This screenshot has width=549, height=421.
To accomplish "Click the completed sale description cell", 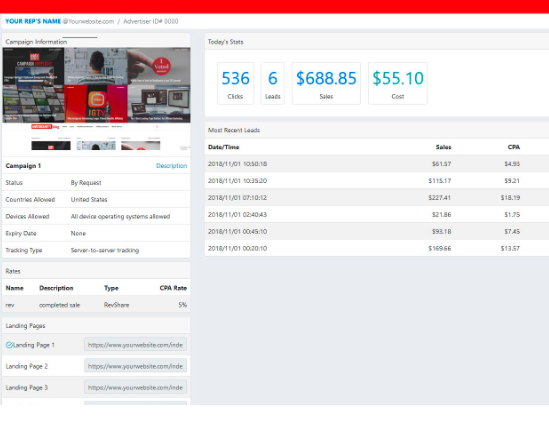I will point(60,305).
